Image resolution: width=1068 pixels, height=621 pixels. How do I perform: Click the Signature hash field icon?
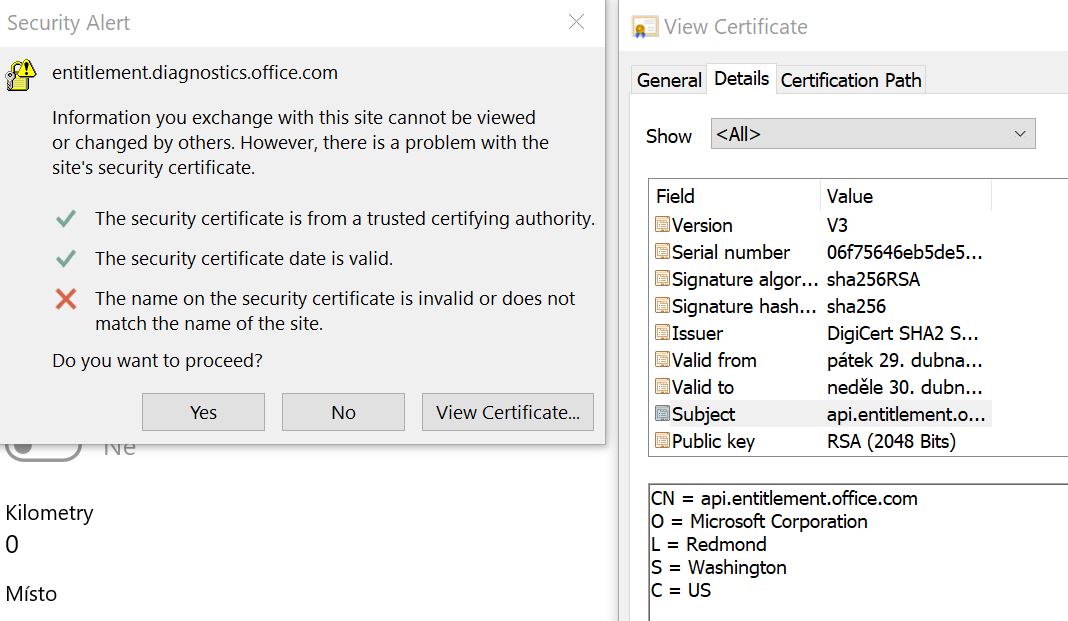click(662, 306)
